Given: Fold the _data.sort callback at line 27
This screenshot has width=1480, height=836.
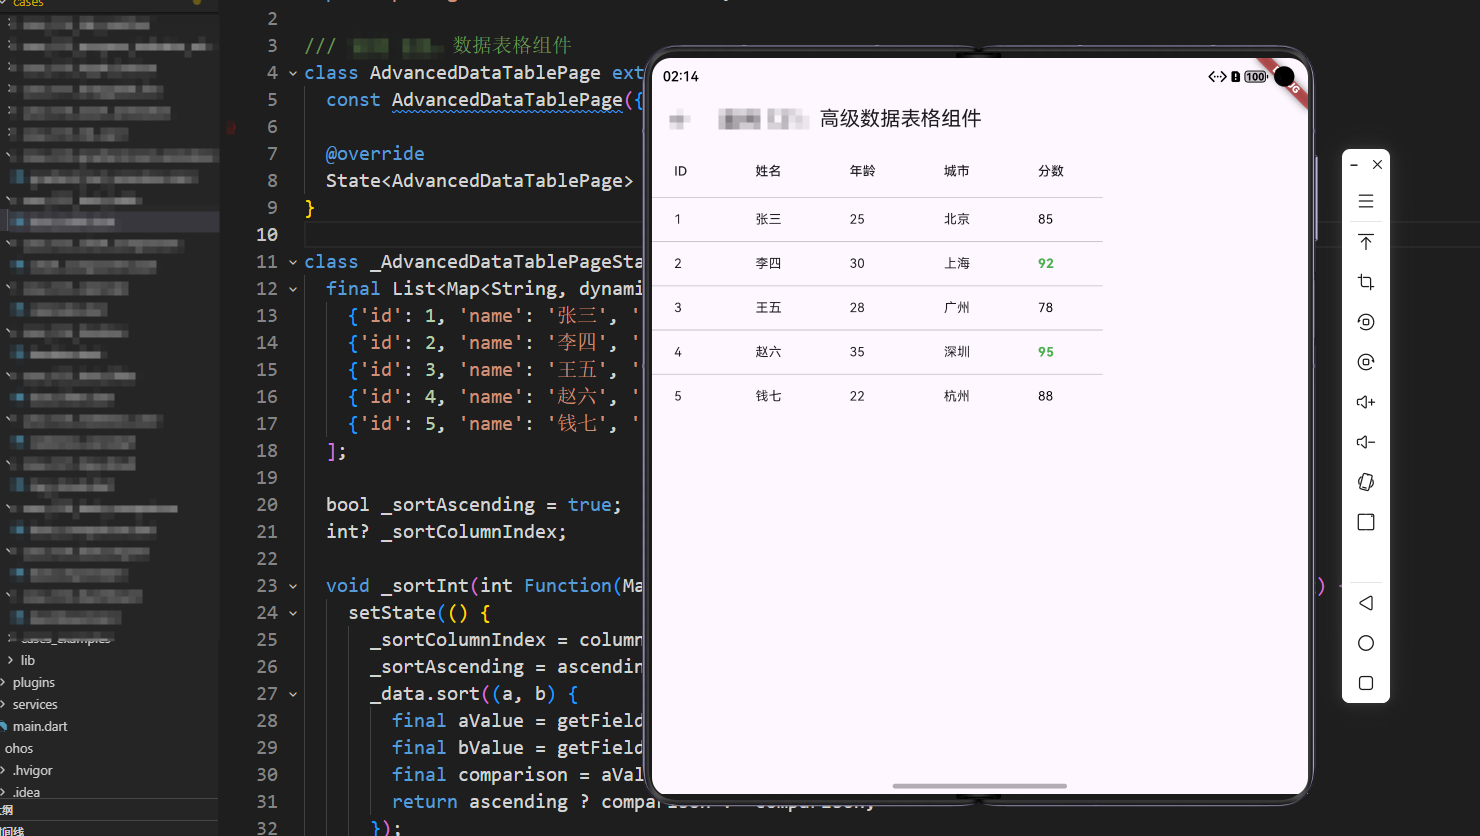Looking at the screenshot, I should coord(293,694).
